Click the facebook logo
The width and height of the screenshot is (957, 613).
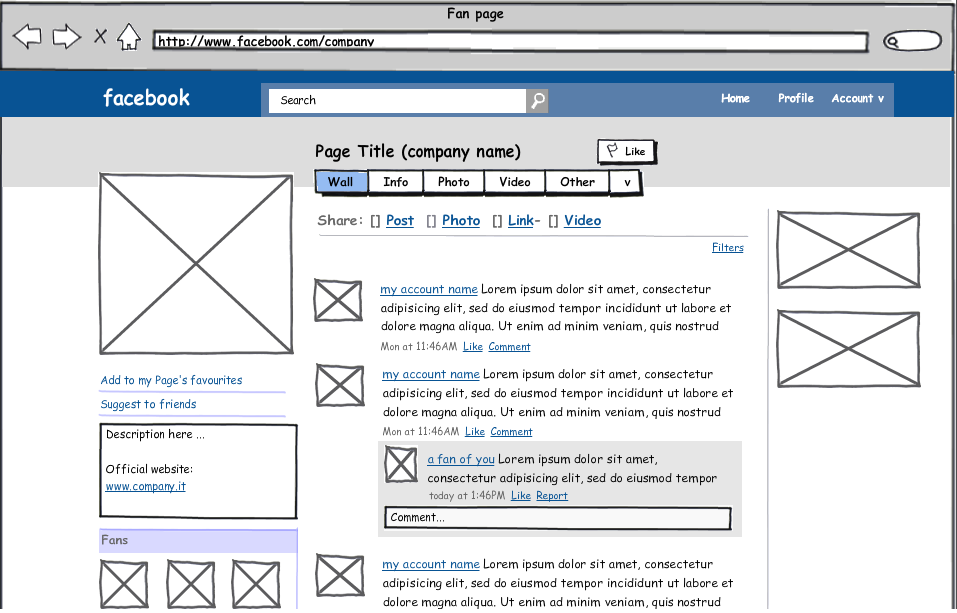tap(146, 98)
